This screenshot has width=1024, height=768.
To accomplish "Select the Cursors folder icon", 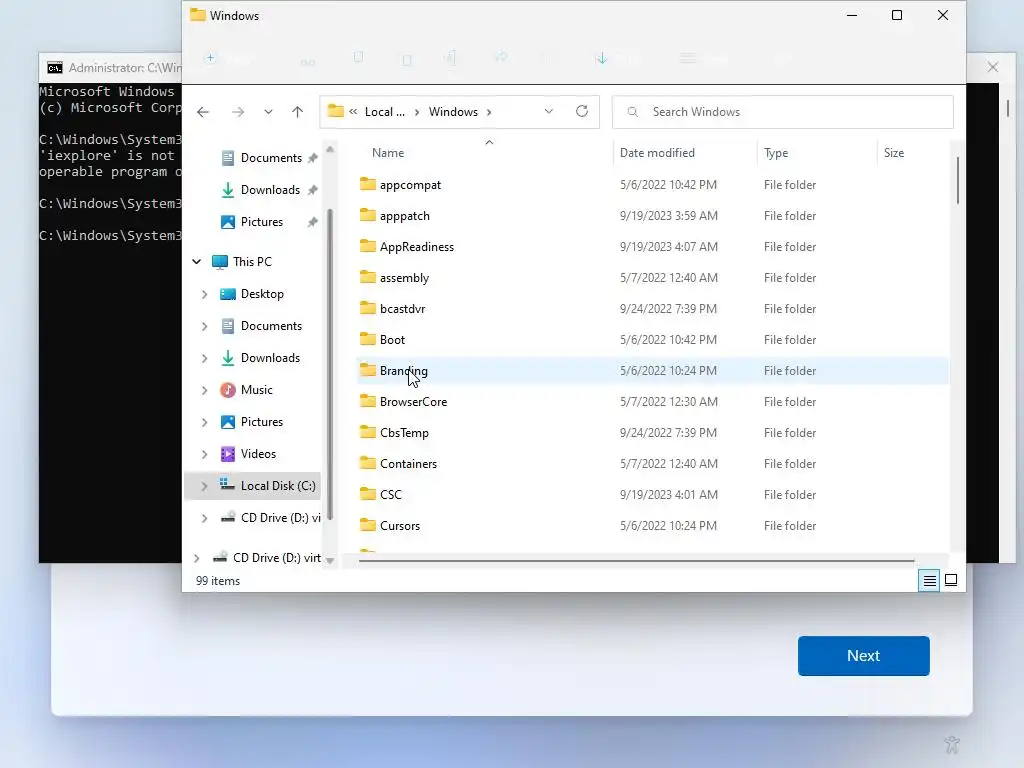I will click(x=368, y=525).
